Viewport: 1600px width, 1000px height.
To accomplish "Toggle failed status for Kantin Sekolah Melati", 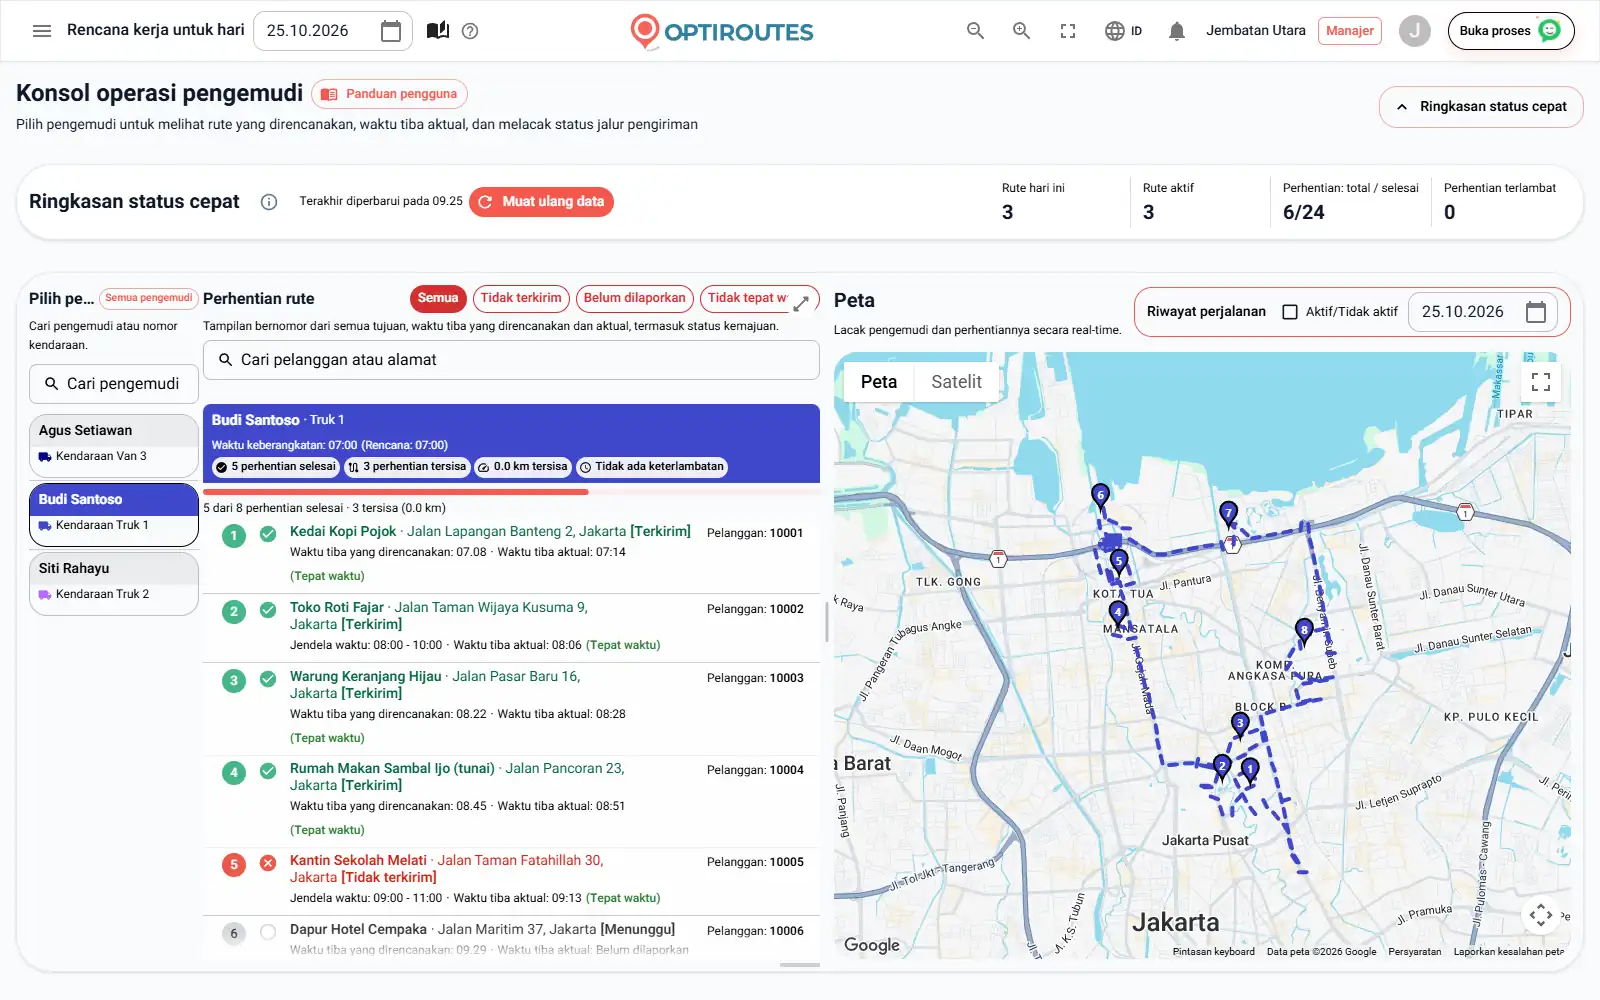I will pyautogui.click(x=268, y=863).
